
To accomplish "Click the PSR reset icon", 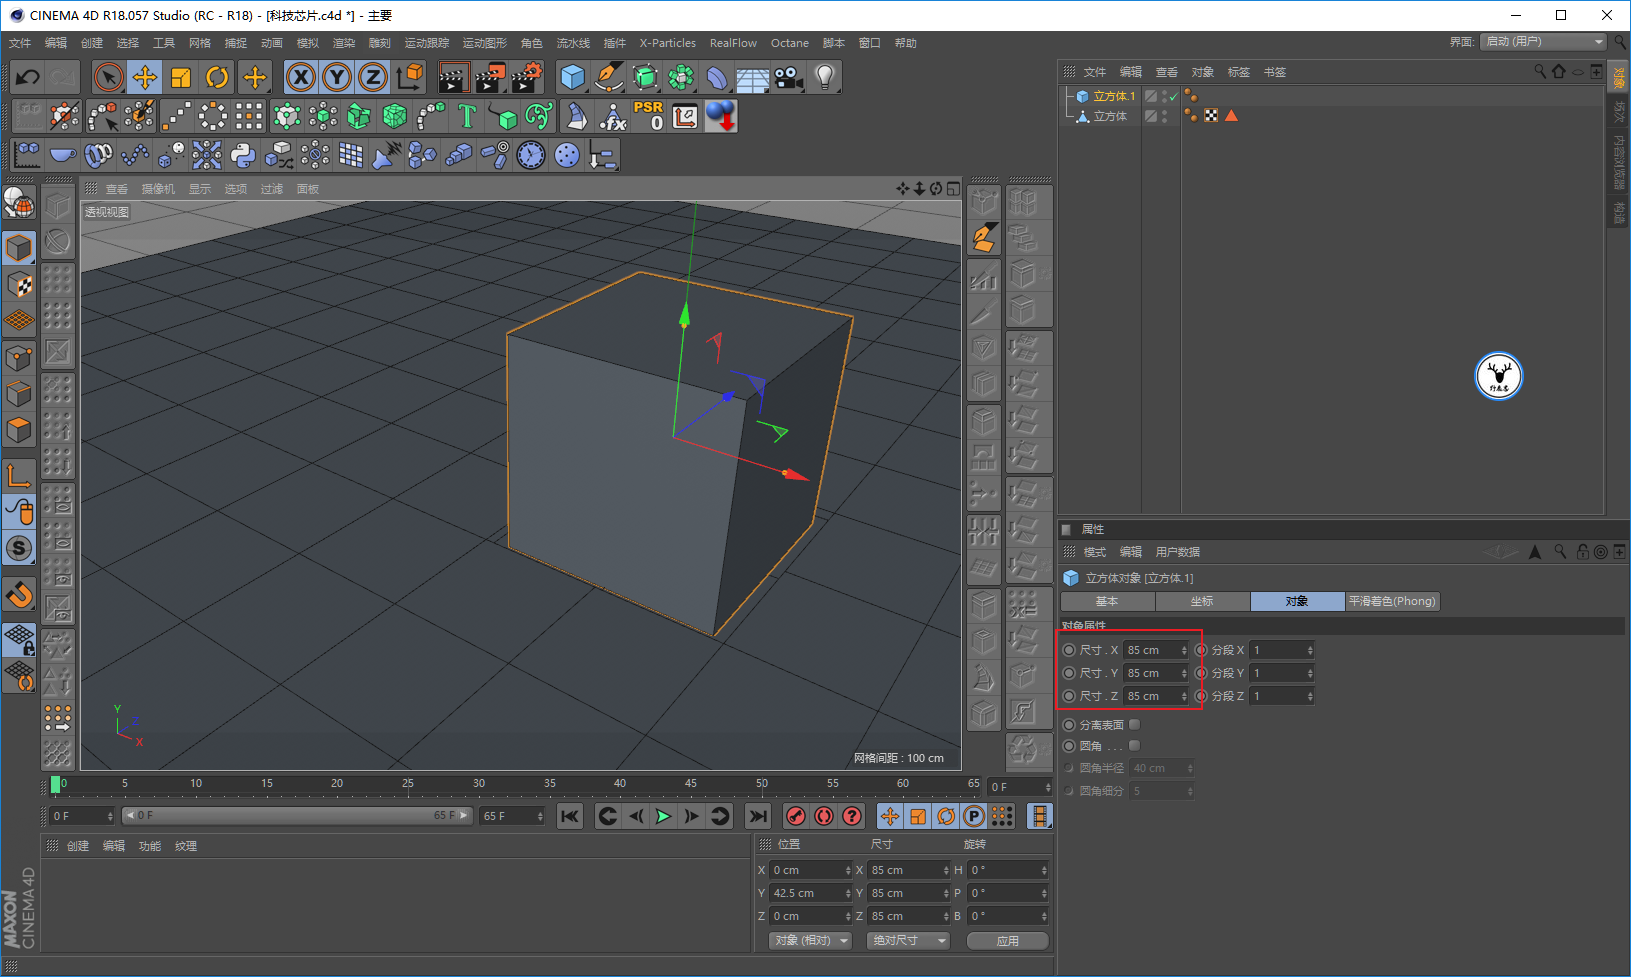I will [648, 116].
